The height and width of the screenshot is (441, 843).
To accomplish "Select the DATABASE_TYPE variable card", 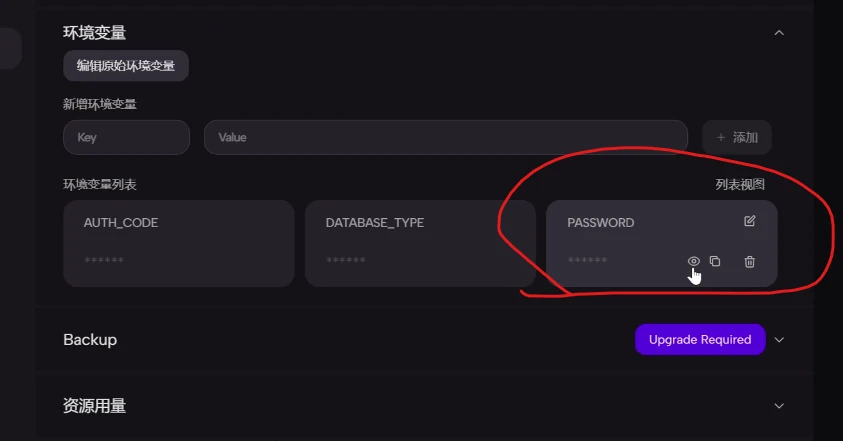I will (x=420, y=243).
